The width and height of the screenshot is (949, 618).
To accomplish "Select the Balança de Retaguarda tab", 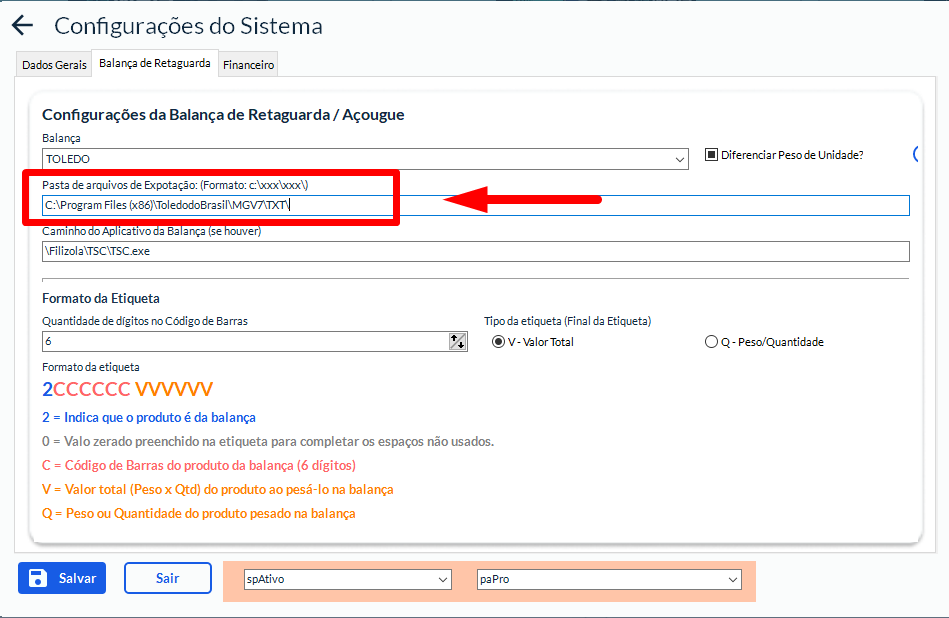I will point(154,64).
